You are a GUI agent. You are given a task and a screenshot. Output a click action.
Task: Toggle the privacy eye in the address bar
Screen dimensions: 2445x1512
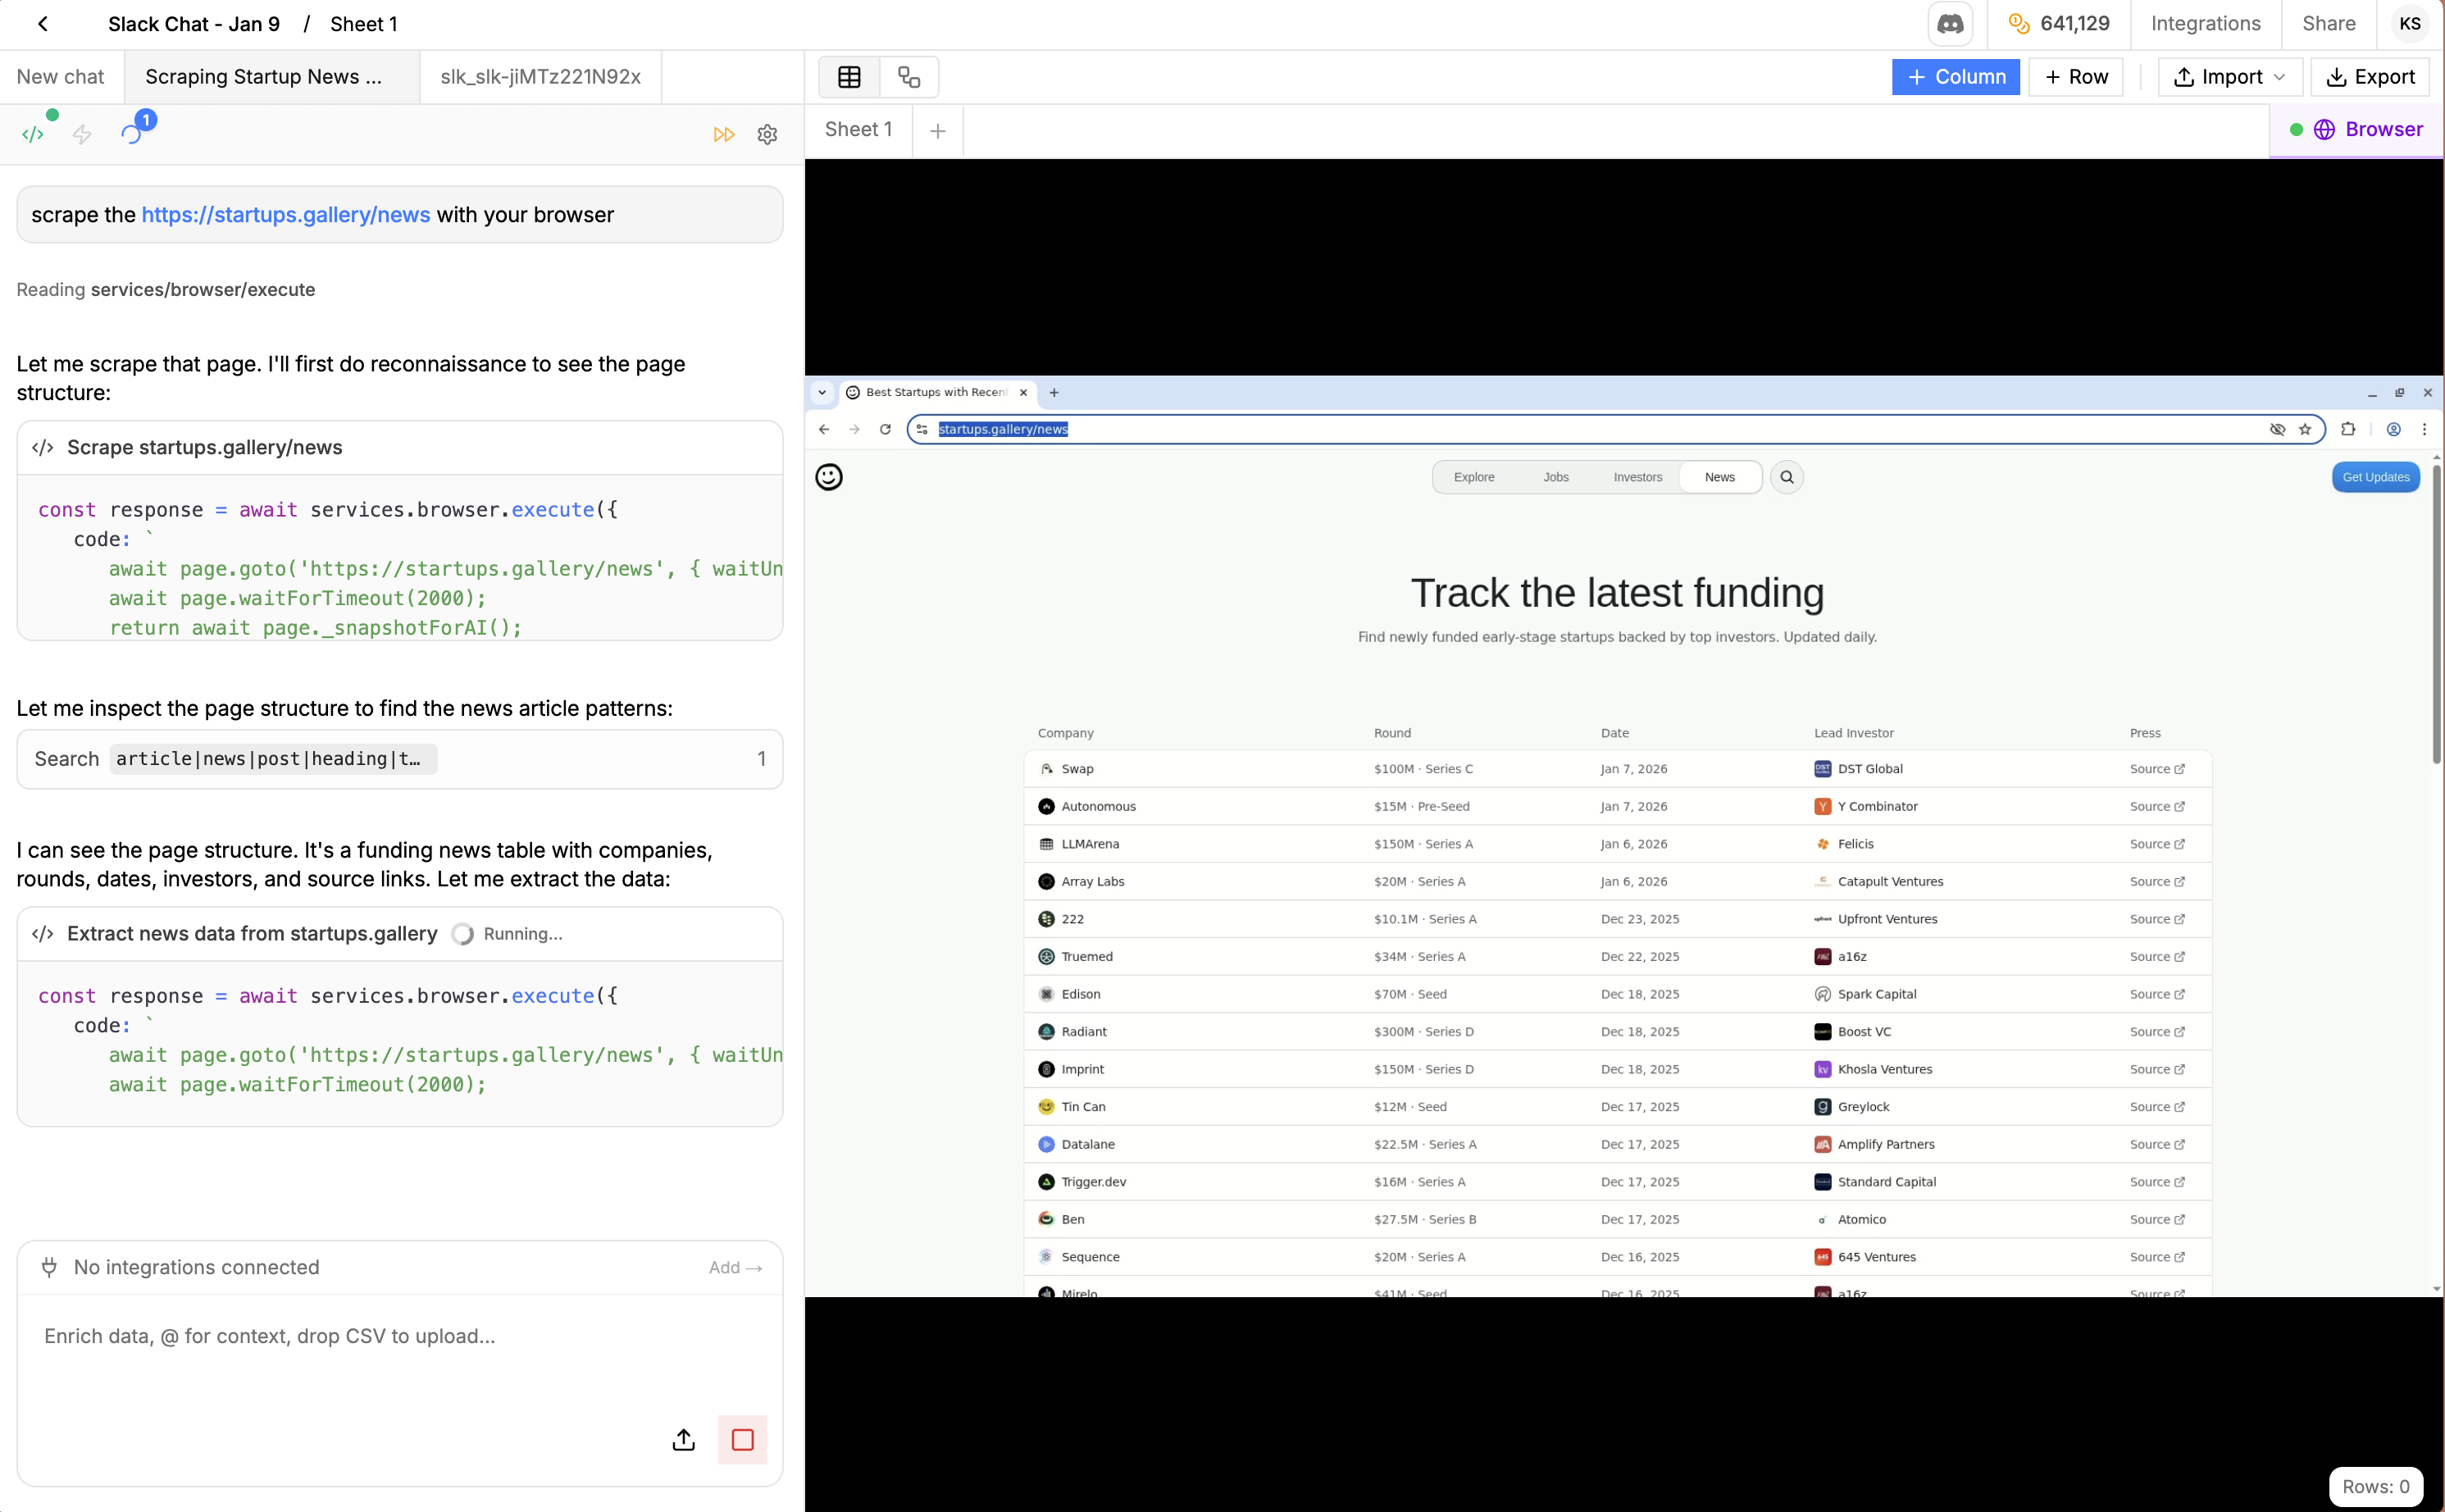(x=2278, y=429)
